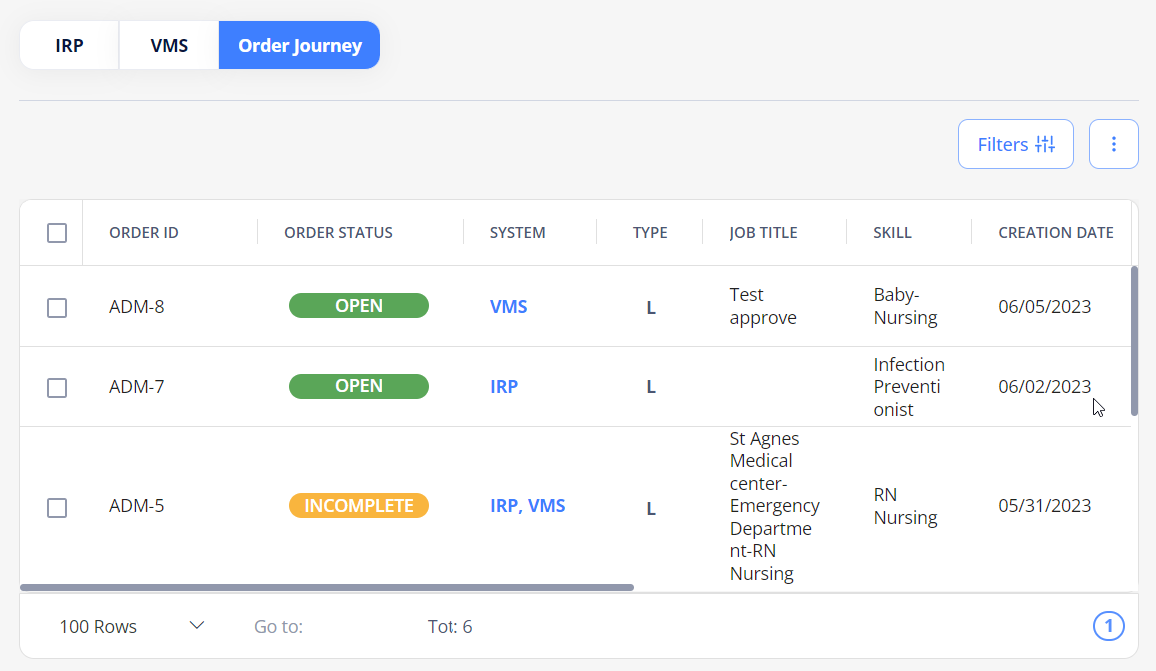Viewport: 1156px width, 671px height.
Task: Click the 06/05/2023 creation date
Action: click(x=1045, y=307)
